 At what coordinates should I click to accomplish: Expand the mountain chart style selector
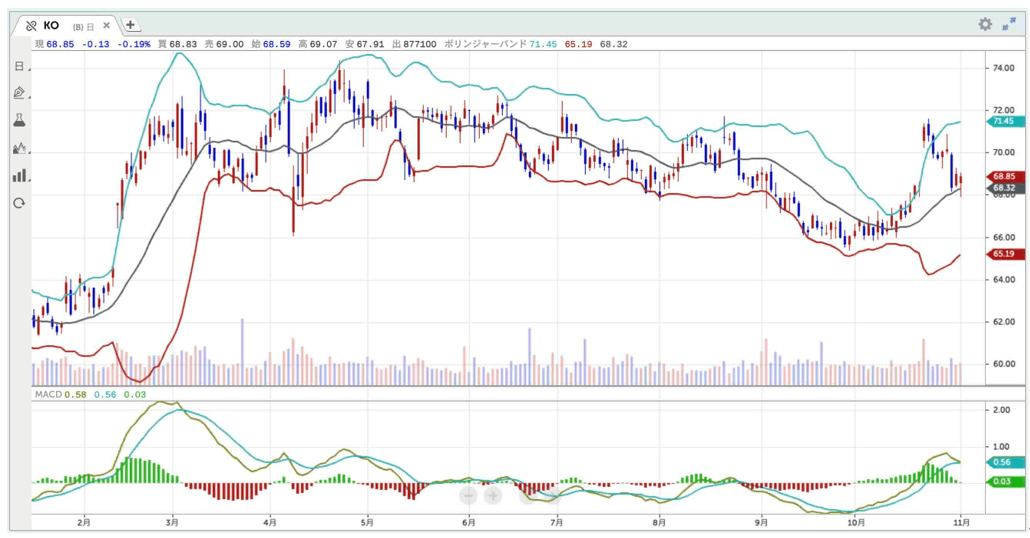click(19, 148)
